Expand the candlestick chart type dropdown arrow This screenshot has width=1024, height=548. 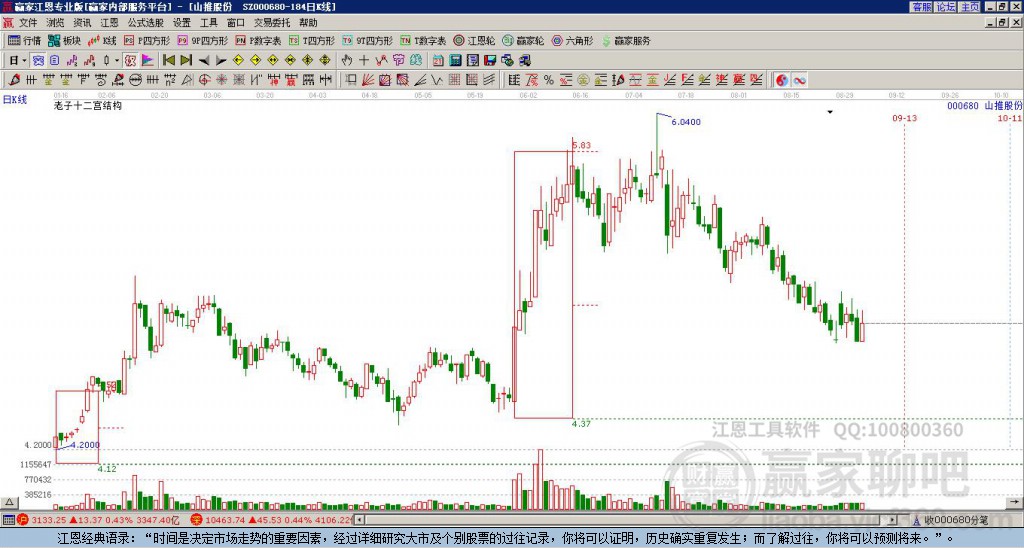117,60
